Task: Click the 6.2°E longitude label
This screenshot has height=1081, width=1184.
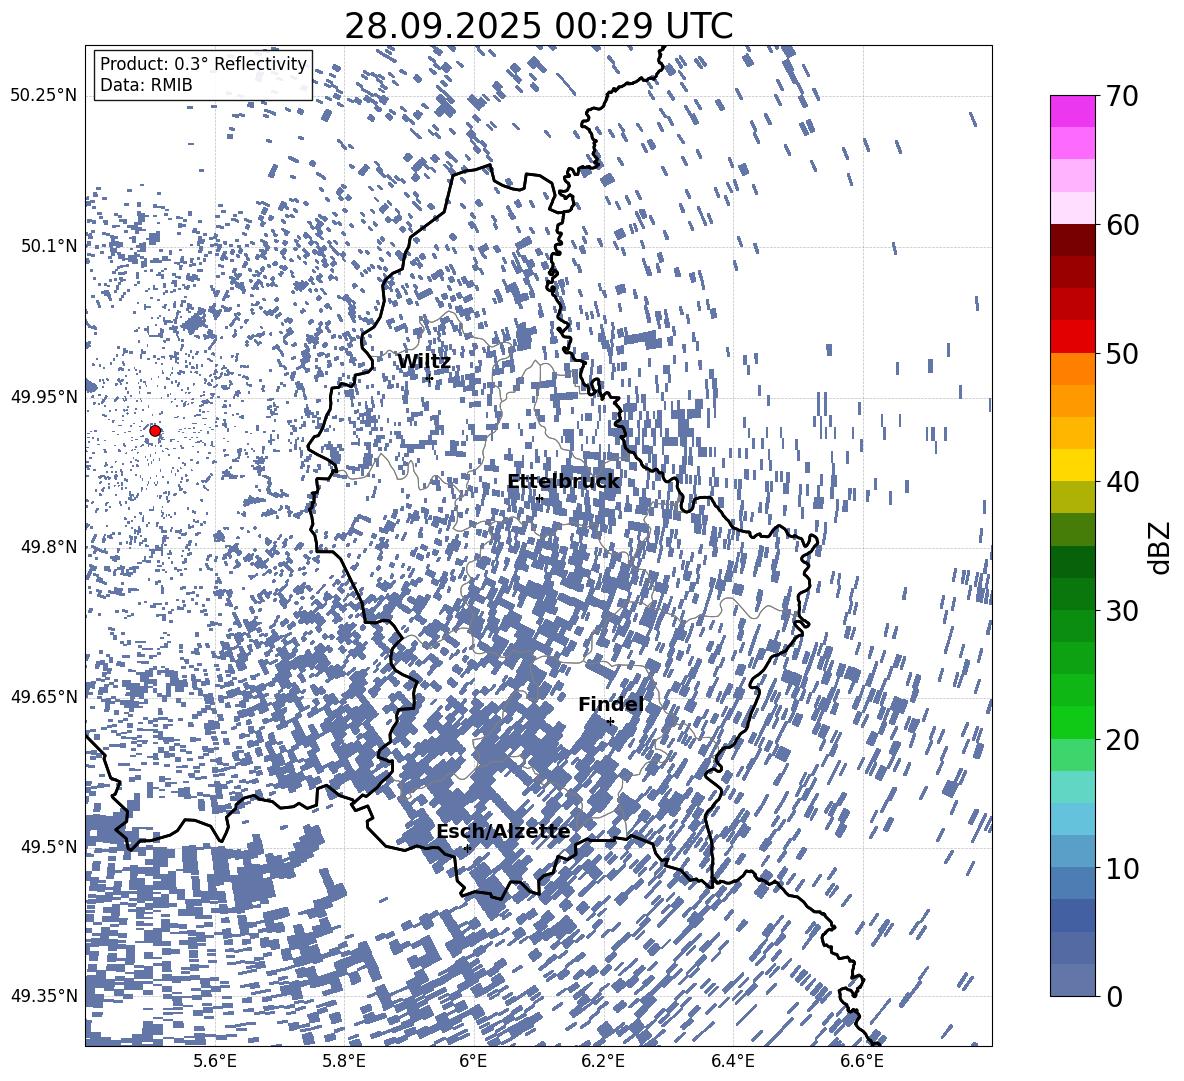Action: click(603, 1062)
